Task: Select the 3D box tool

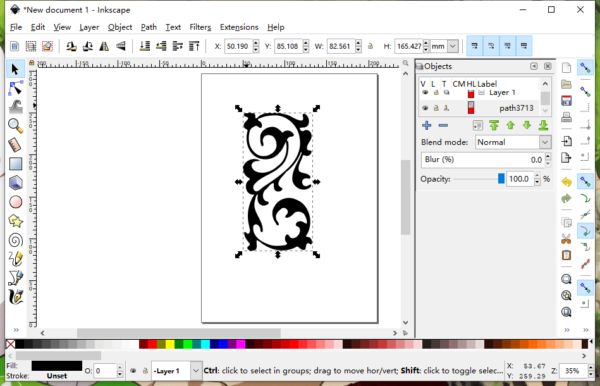Action: [x=15, y=183]
